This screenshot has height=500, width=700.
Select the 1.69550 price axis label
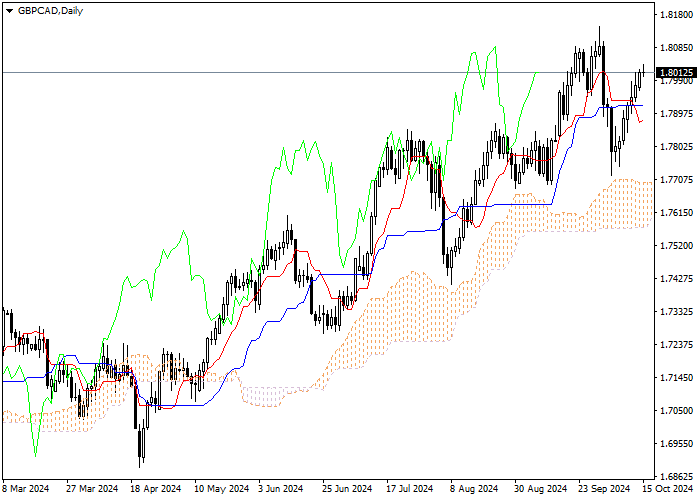677,444
